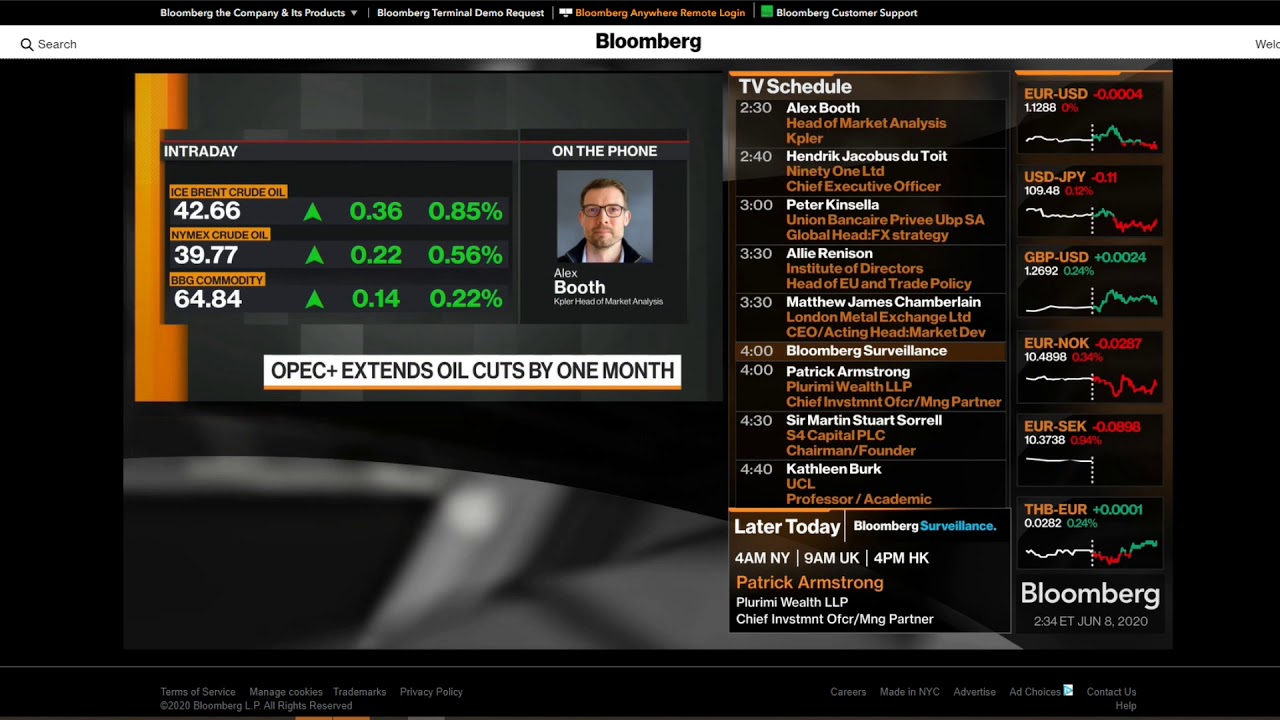Image resolution: width=1280 pixels, height=720 pixels.
Task: Open Terms of Service footer link
Action: coord(198,692)
